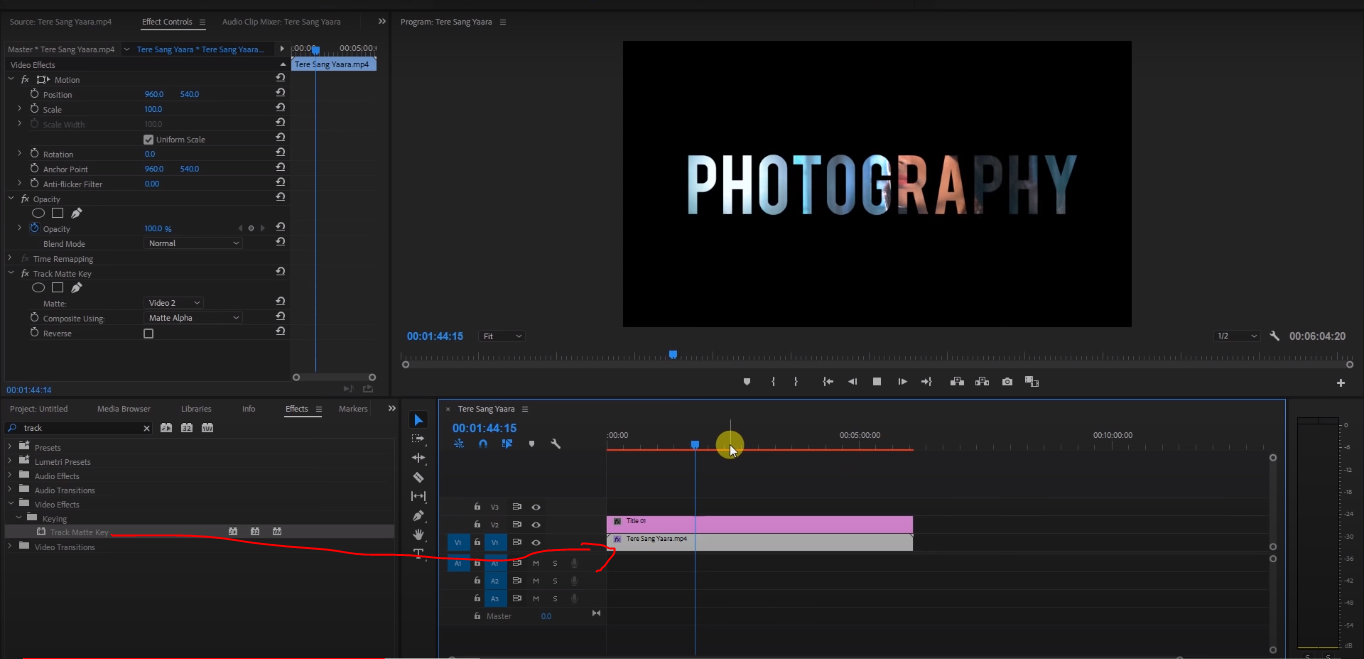Open the Fit zoom level dropdown
Screen dimensions: 1364x659
pyautogui.click(x=501, y=336)
